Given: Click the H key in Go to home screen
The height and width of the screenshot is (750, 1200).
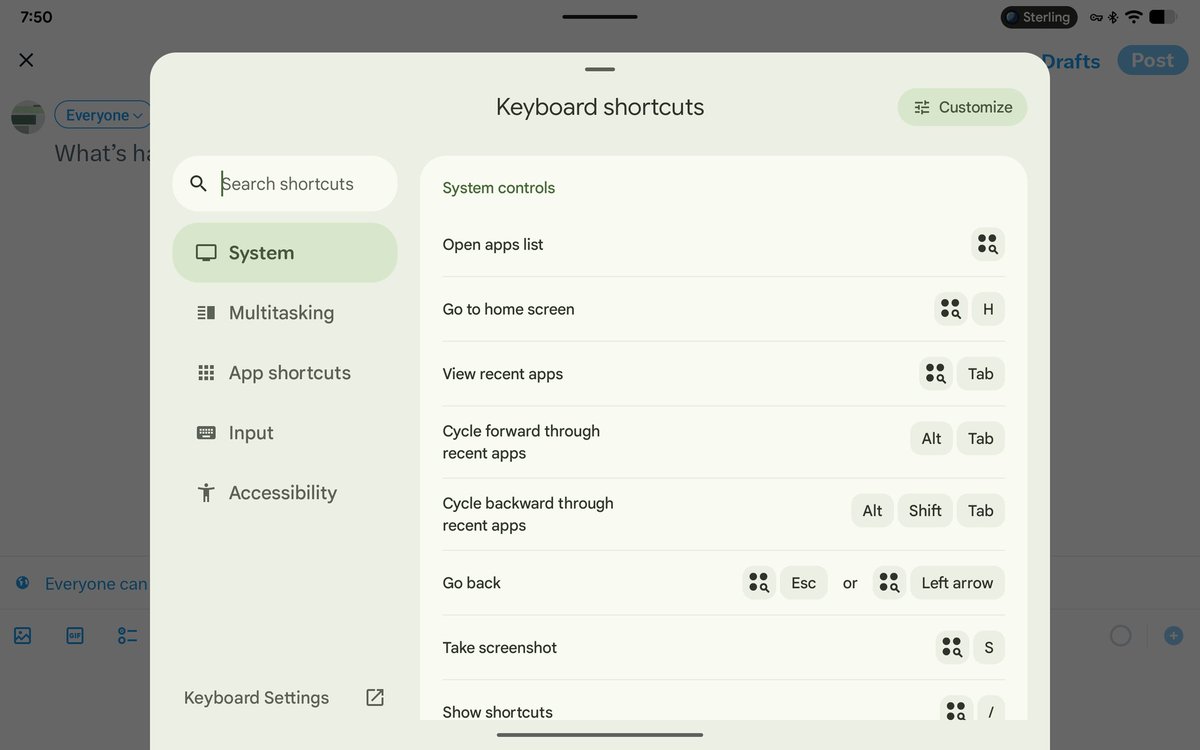Looking at the screenshot, I should point(988,309).
